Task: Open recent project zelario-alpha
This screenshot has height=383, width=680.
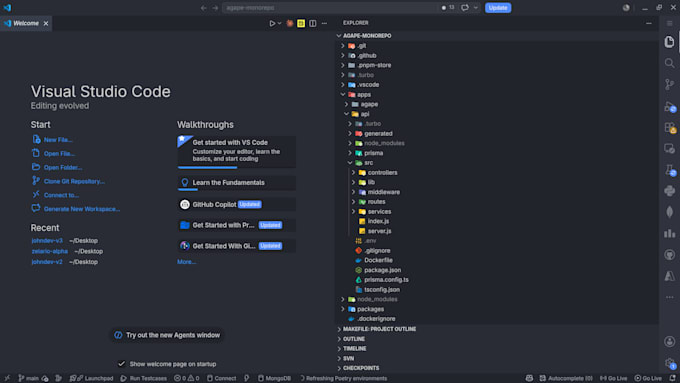Action: point(49,251)
